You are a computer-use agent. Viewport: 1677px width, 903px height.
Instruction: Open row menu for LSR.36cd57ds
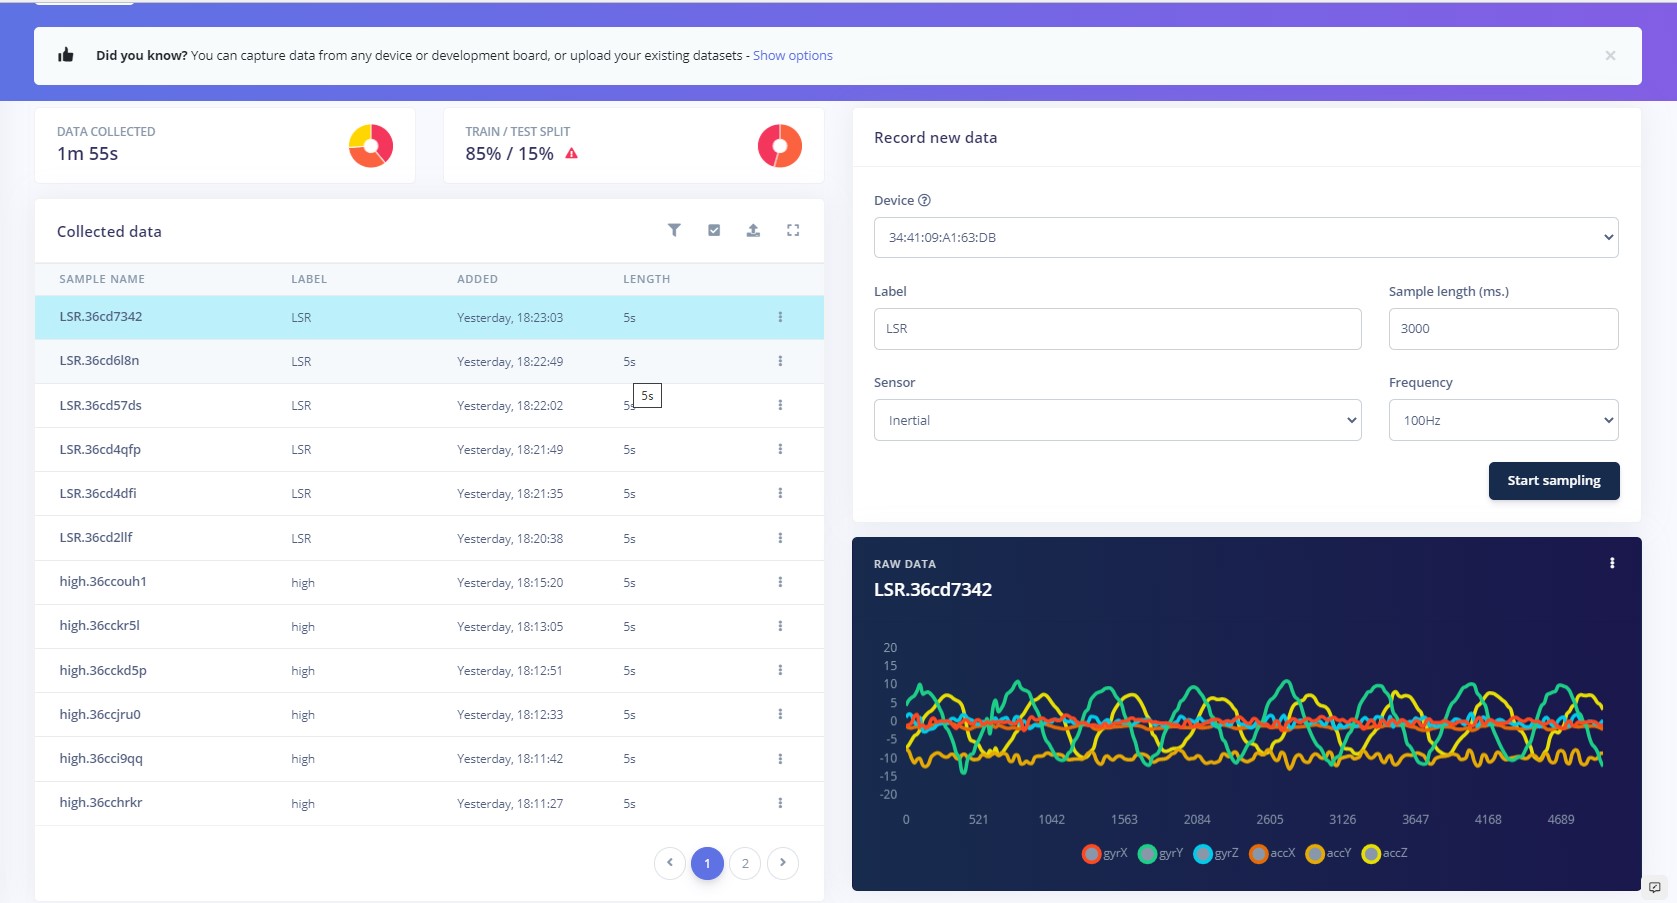(x=780, y=405)
